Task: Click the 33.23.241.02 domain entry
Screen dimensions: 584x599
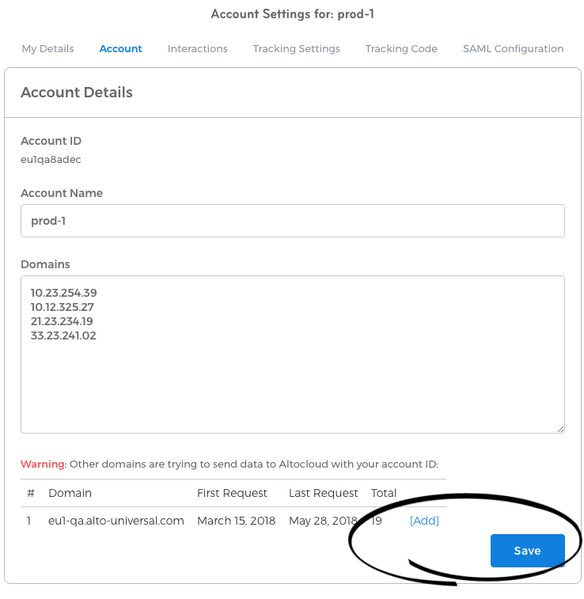Action: tap(63, 336)
